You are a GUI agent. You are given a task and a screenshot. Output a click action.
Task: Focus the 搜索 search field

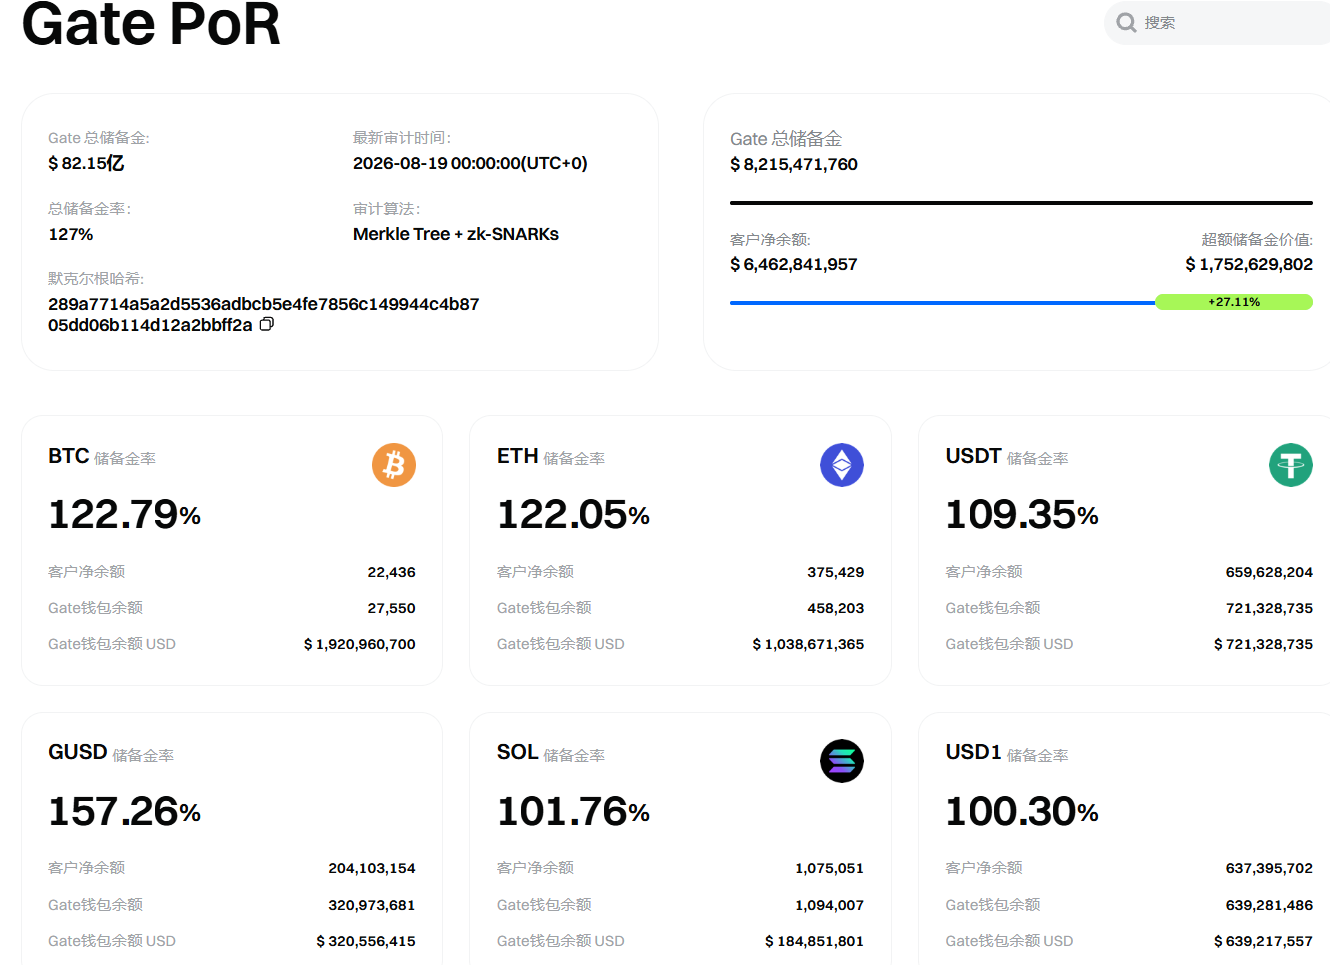click(x=1217, y=22)
